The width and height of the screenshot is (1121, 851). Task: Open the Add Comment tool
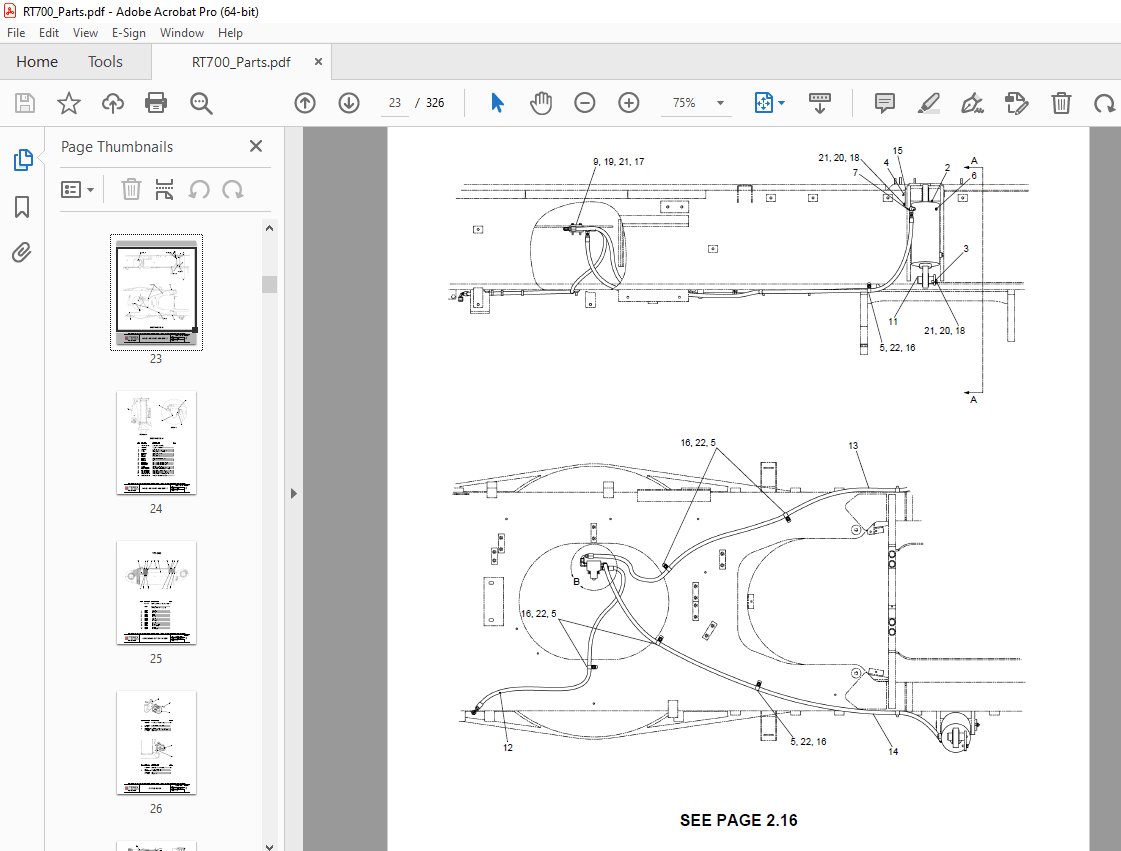884,103
